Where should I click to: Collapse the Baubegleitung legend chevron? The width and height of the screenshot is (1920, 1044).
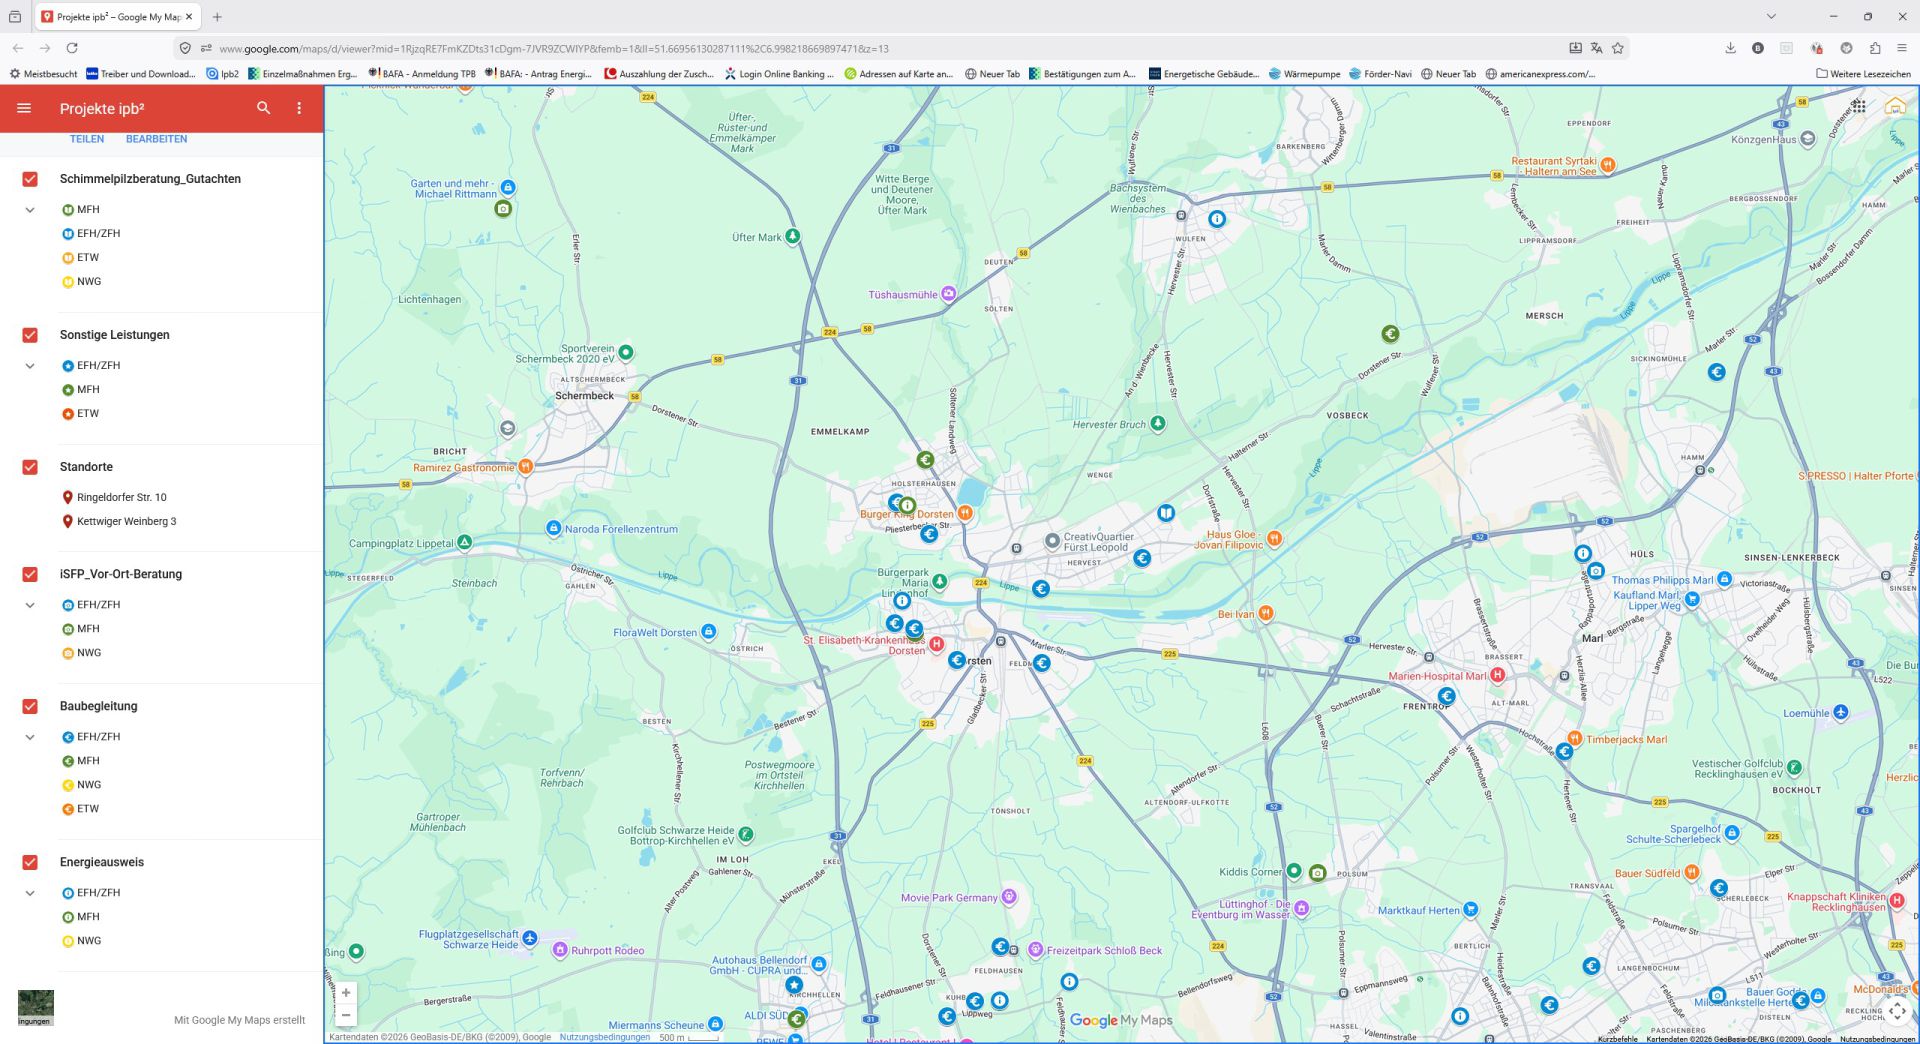pyautogui.click(x=30, y=737)
